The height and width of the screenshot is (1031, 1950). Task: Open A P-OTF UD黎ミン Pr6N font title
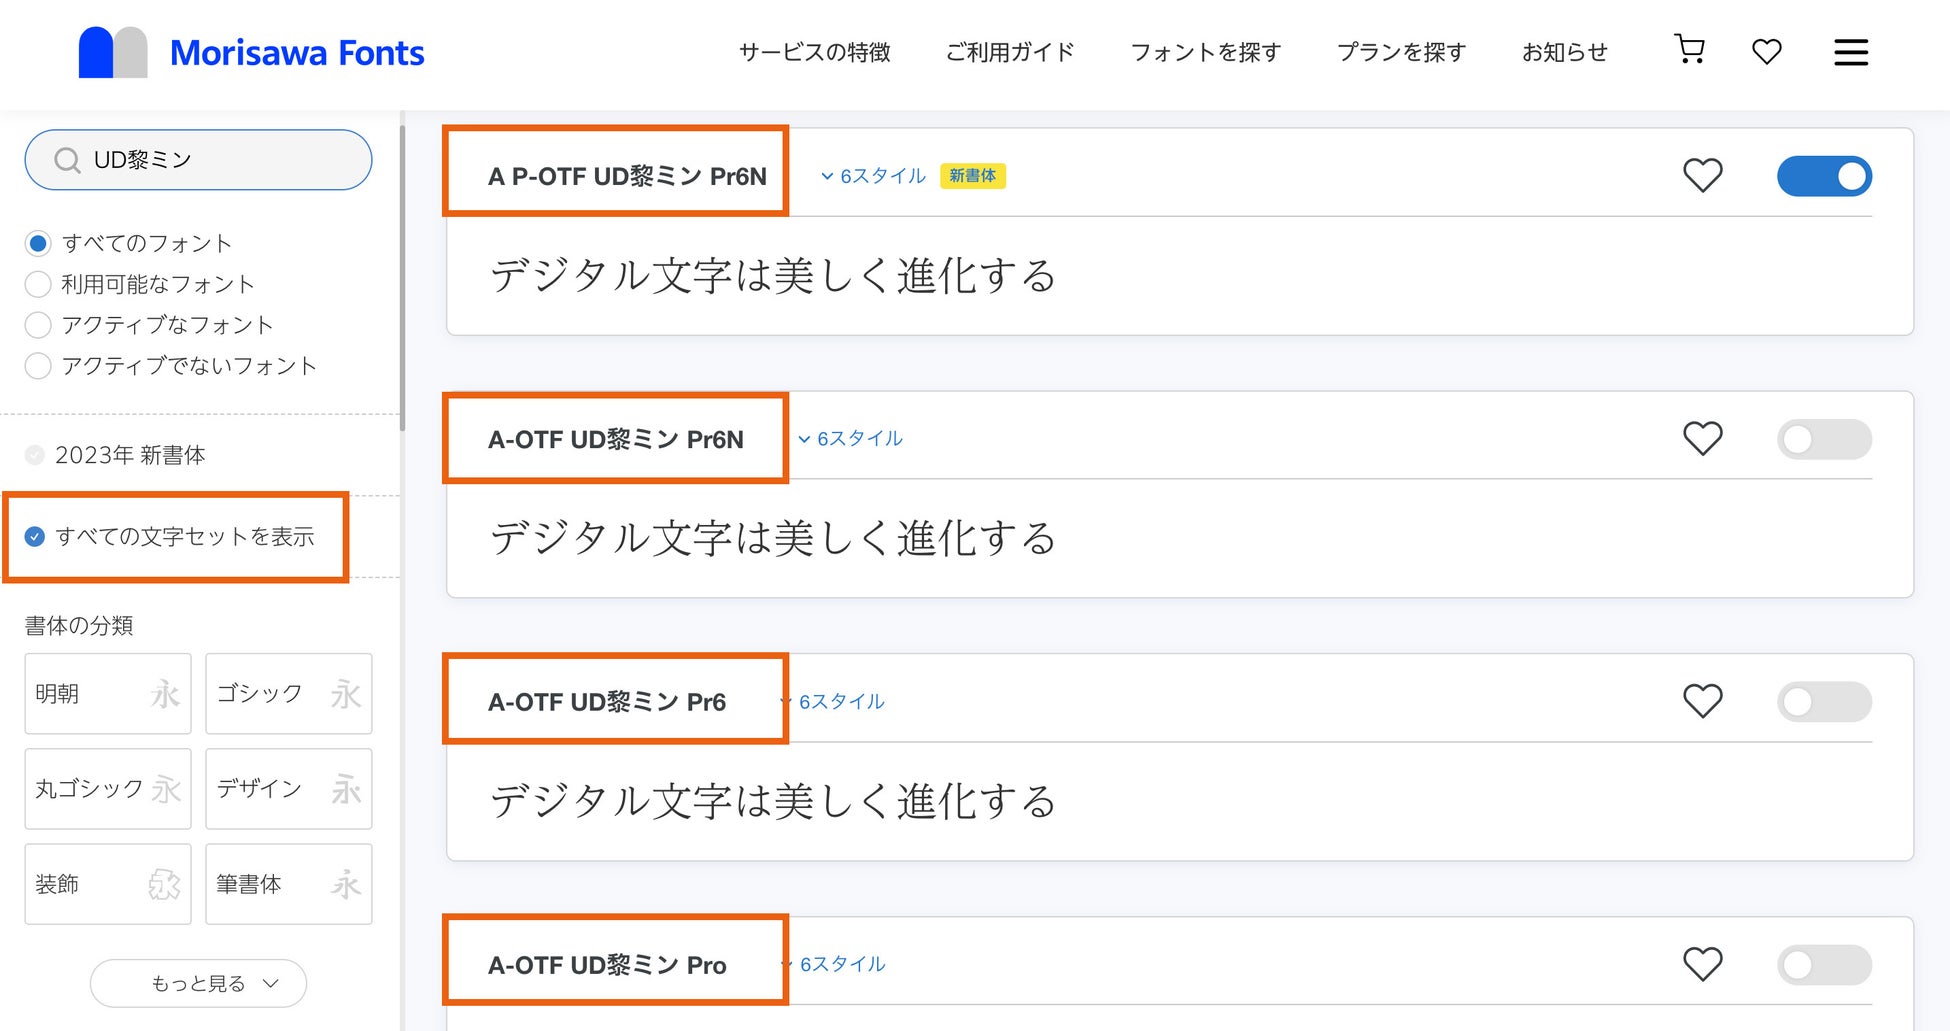[627, 176]
